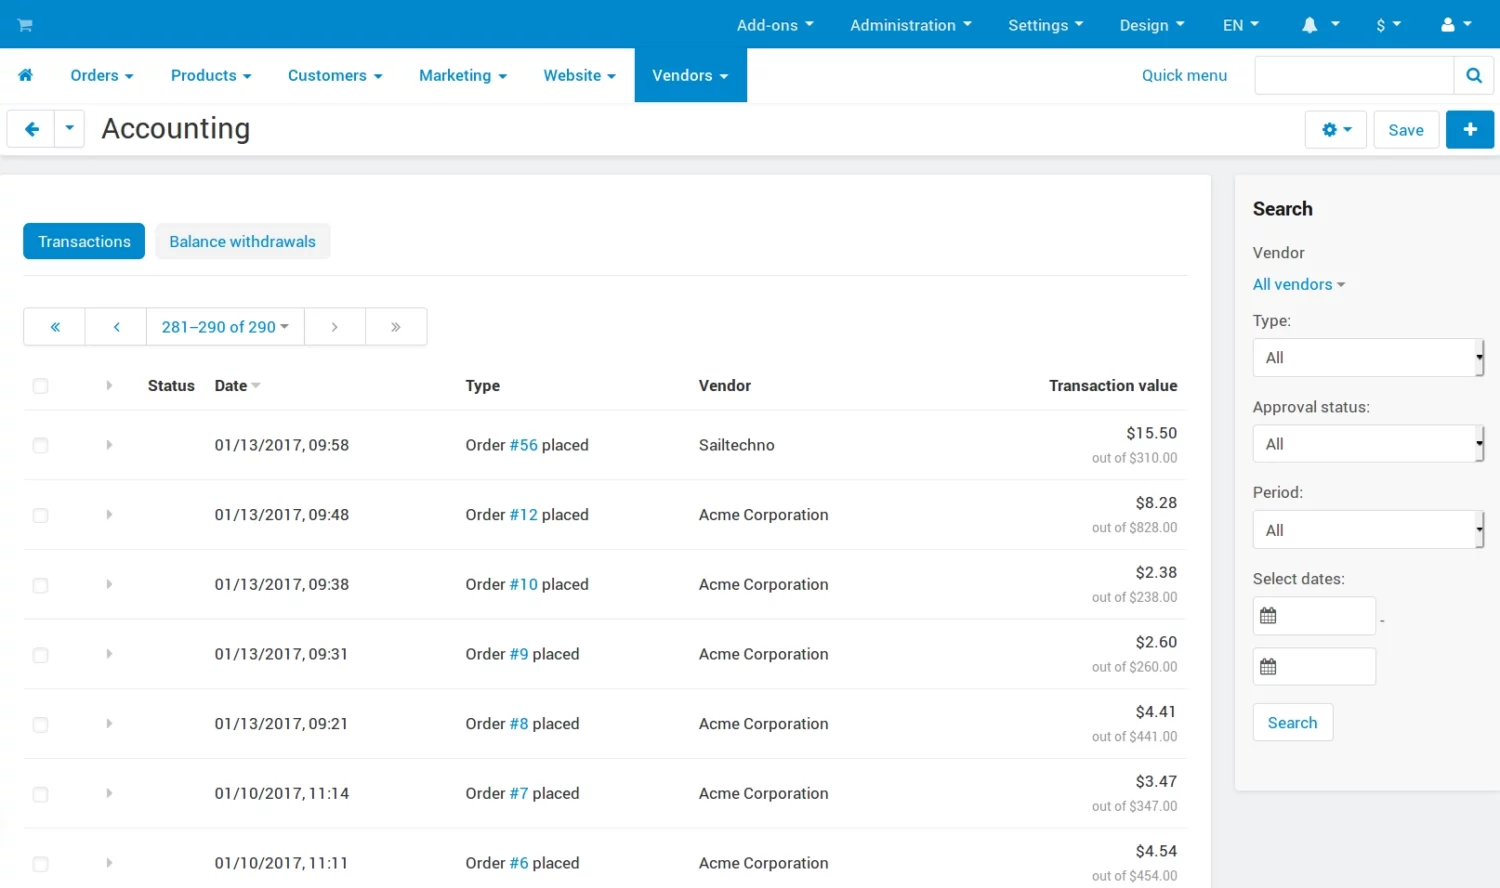Viewport: 1500px width, 888px height.
Task: Open the shopping cart storefront icon
Action: [x=25, y=25]
